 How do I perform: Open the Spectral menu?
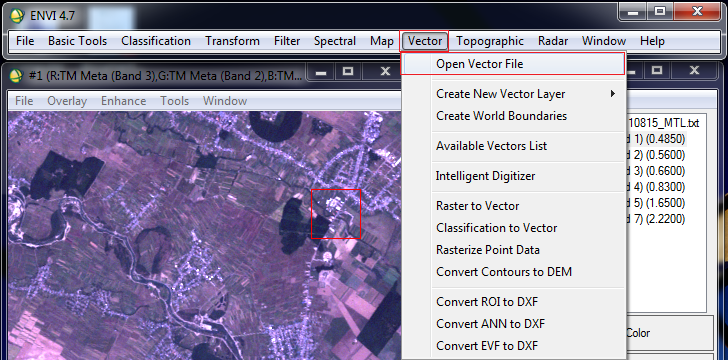coord(335,41)
